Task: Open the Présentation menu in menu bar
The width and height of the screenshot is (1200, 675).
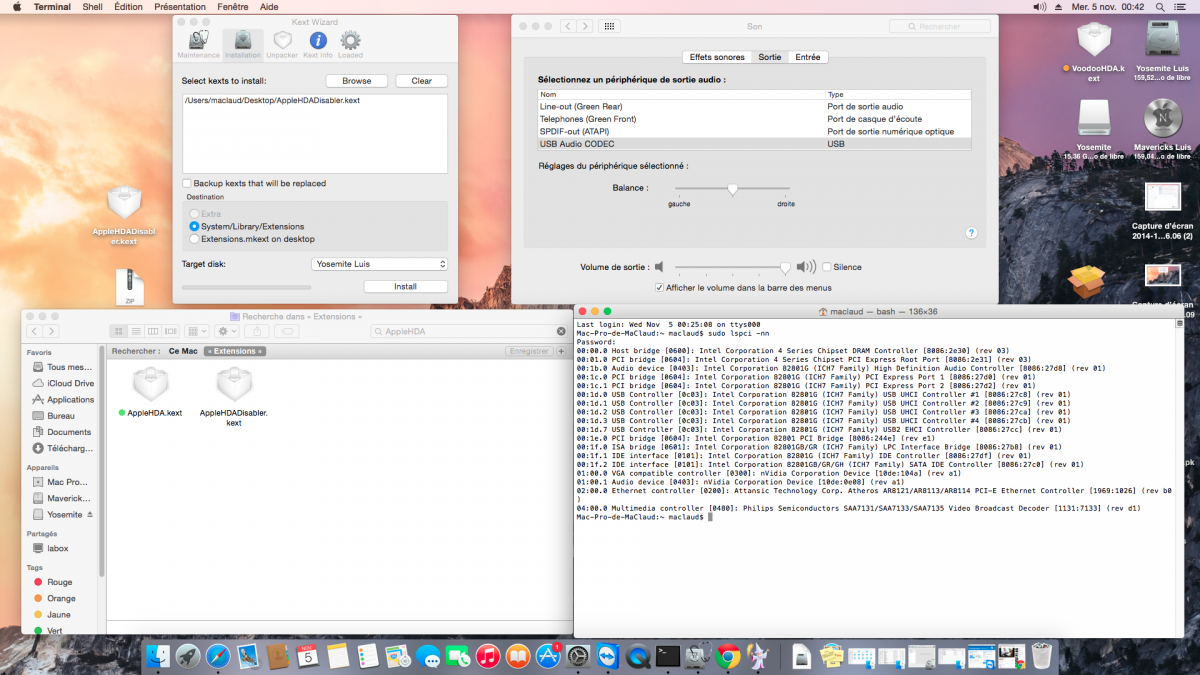Action: [179, 6]
